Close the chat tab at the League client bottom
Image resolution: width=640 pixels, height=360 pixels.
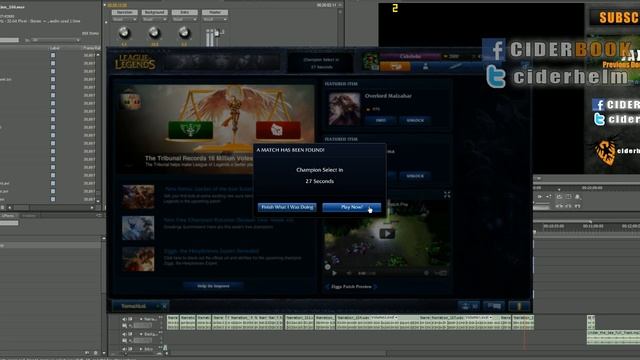(x=164, y=306)
